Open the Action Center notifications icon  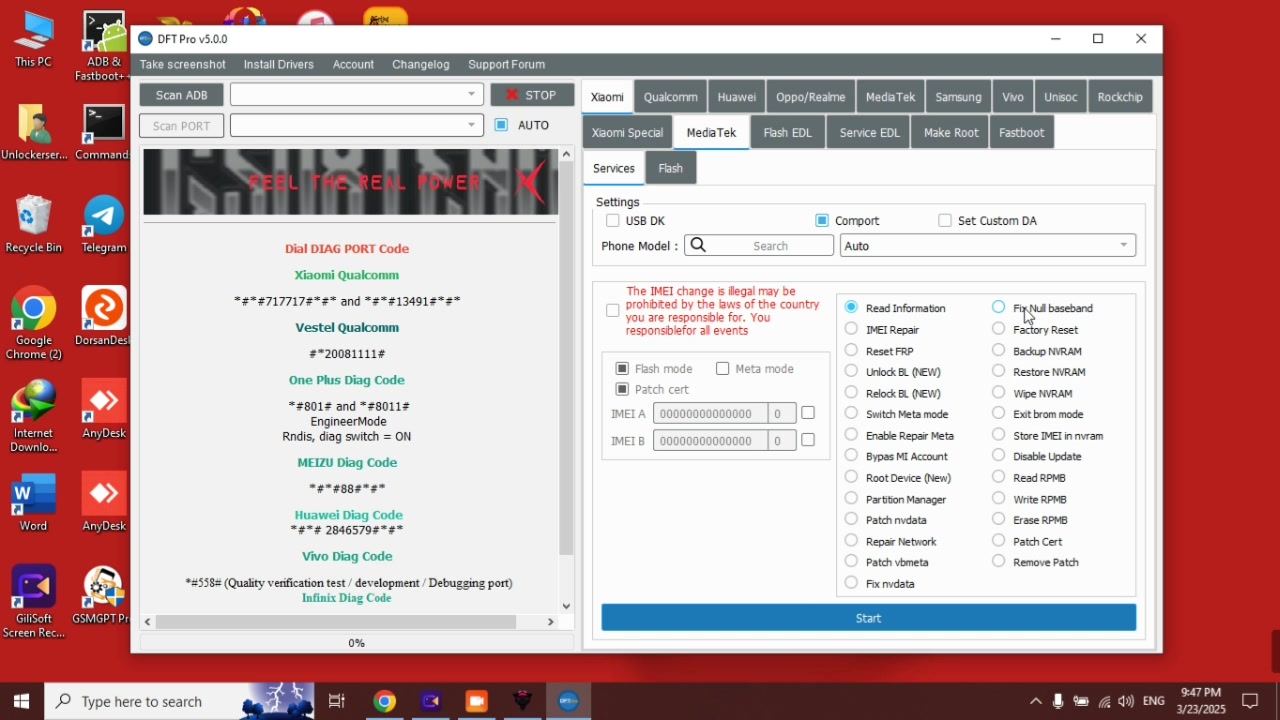coord(1250,701)
